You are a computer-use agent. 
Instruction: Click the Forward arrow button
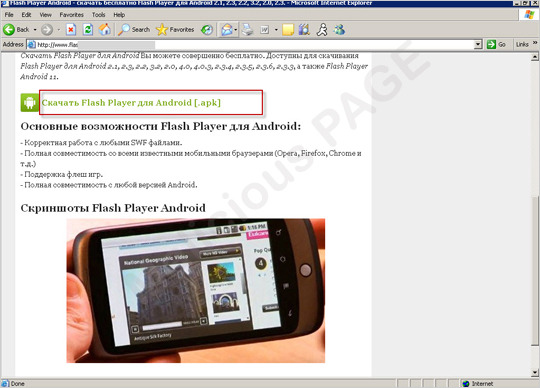coord(47,30)
